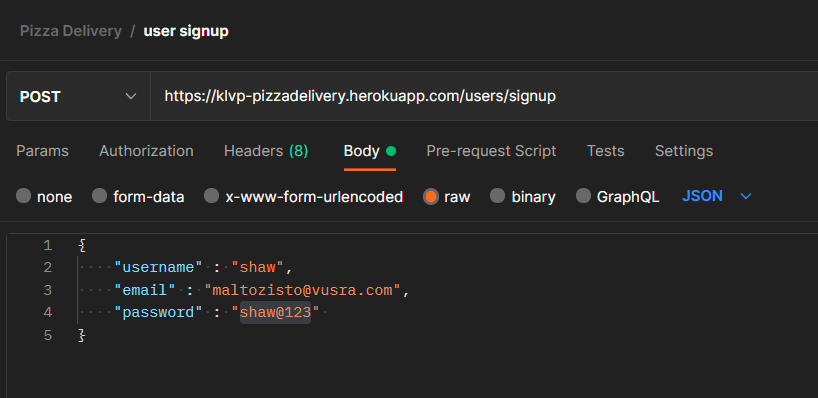Select the raw body radio option
Screen dimensions: 818x398
[431, 196]
